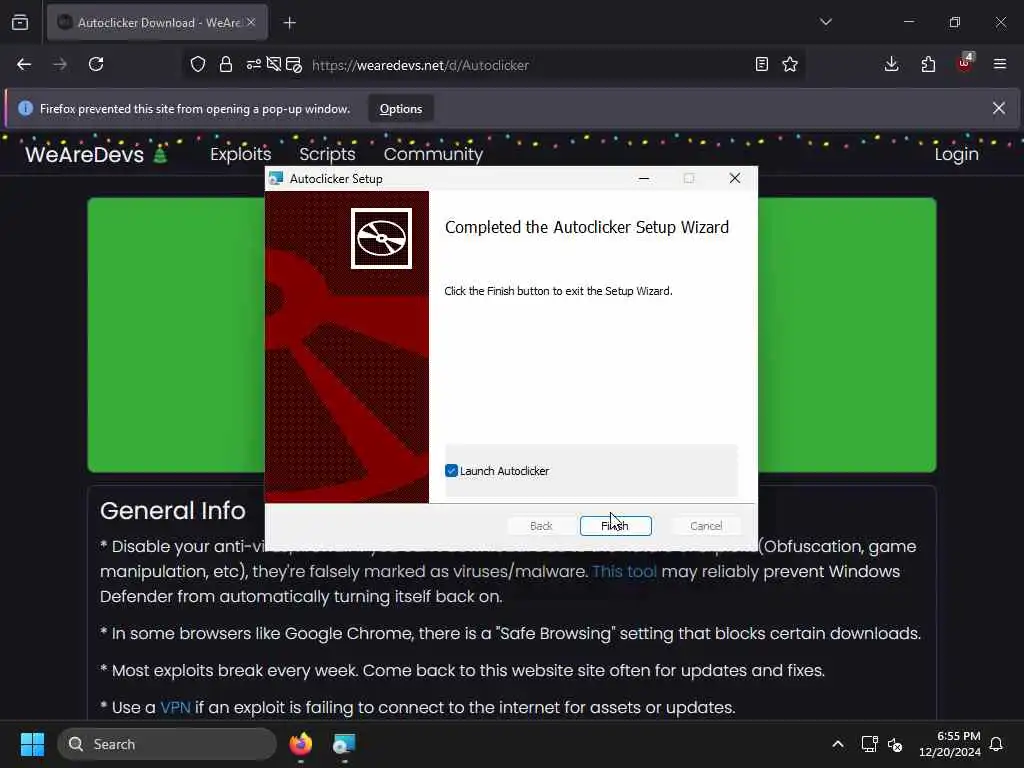Minimize the Autoclicker Setup window
The width and height of the screenshot is (1024, 768).
tap(644, 178)
